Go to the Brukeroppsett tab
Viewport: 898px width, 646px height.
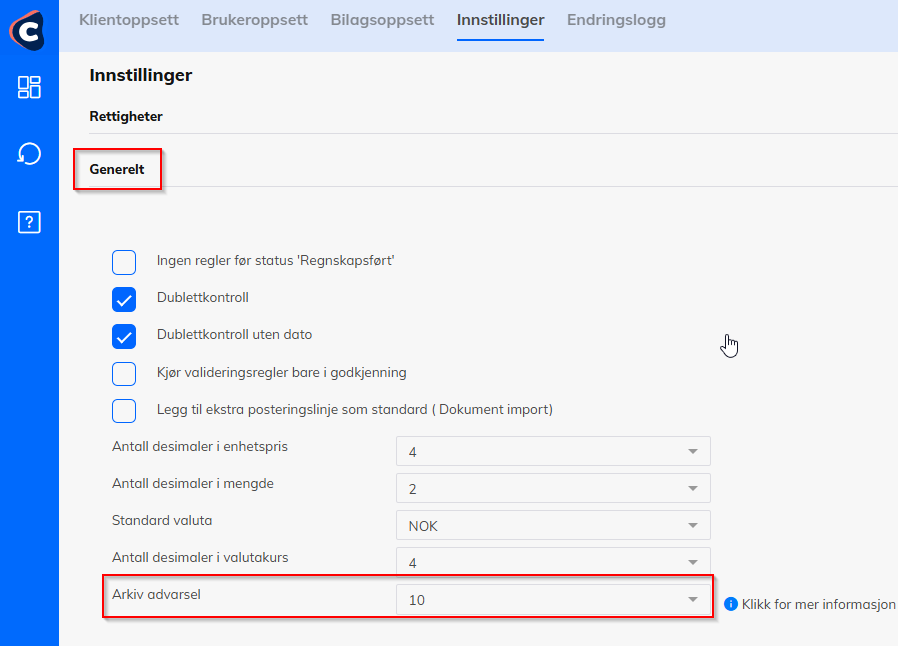click(x=254, y=20)
